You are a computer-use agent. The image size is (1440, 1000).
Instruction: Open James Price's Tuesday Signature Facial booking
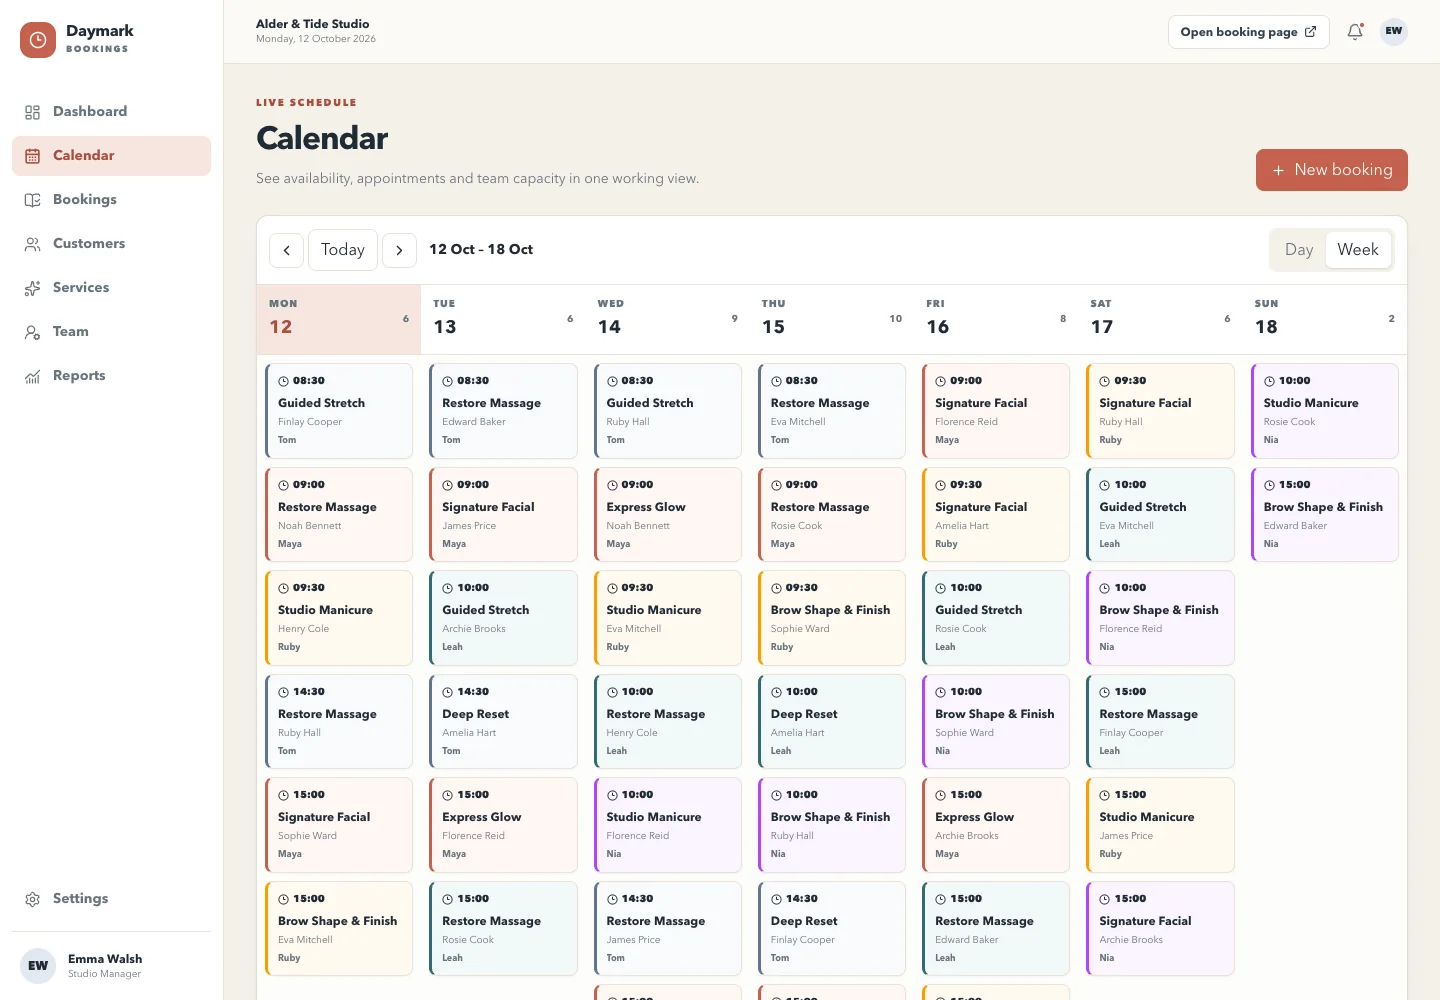click(x=503, y=515)
